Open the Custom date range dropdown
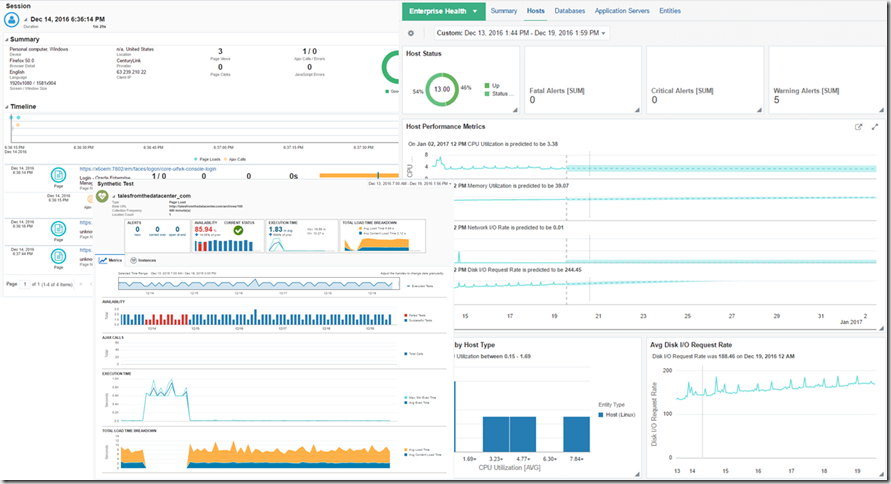Screen dimensions: 891x484 (x=521, y=33)
